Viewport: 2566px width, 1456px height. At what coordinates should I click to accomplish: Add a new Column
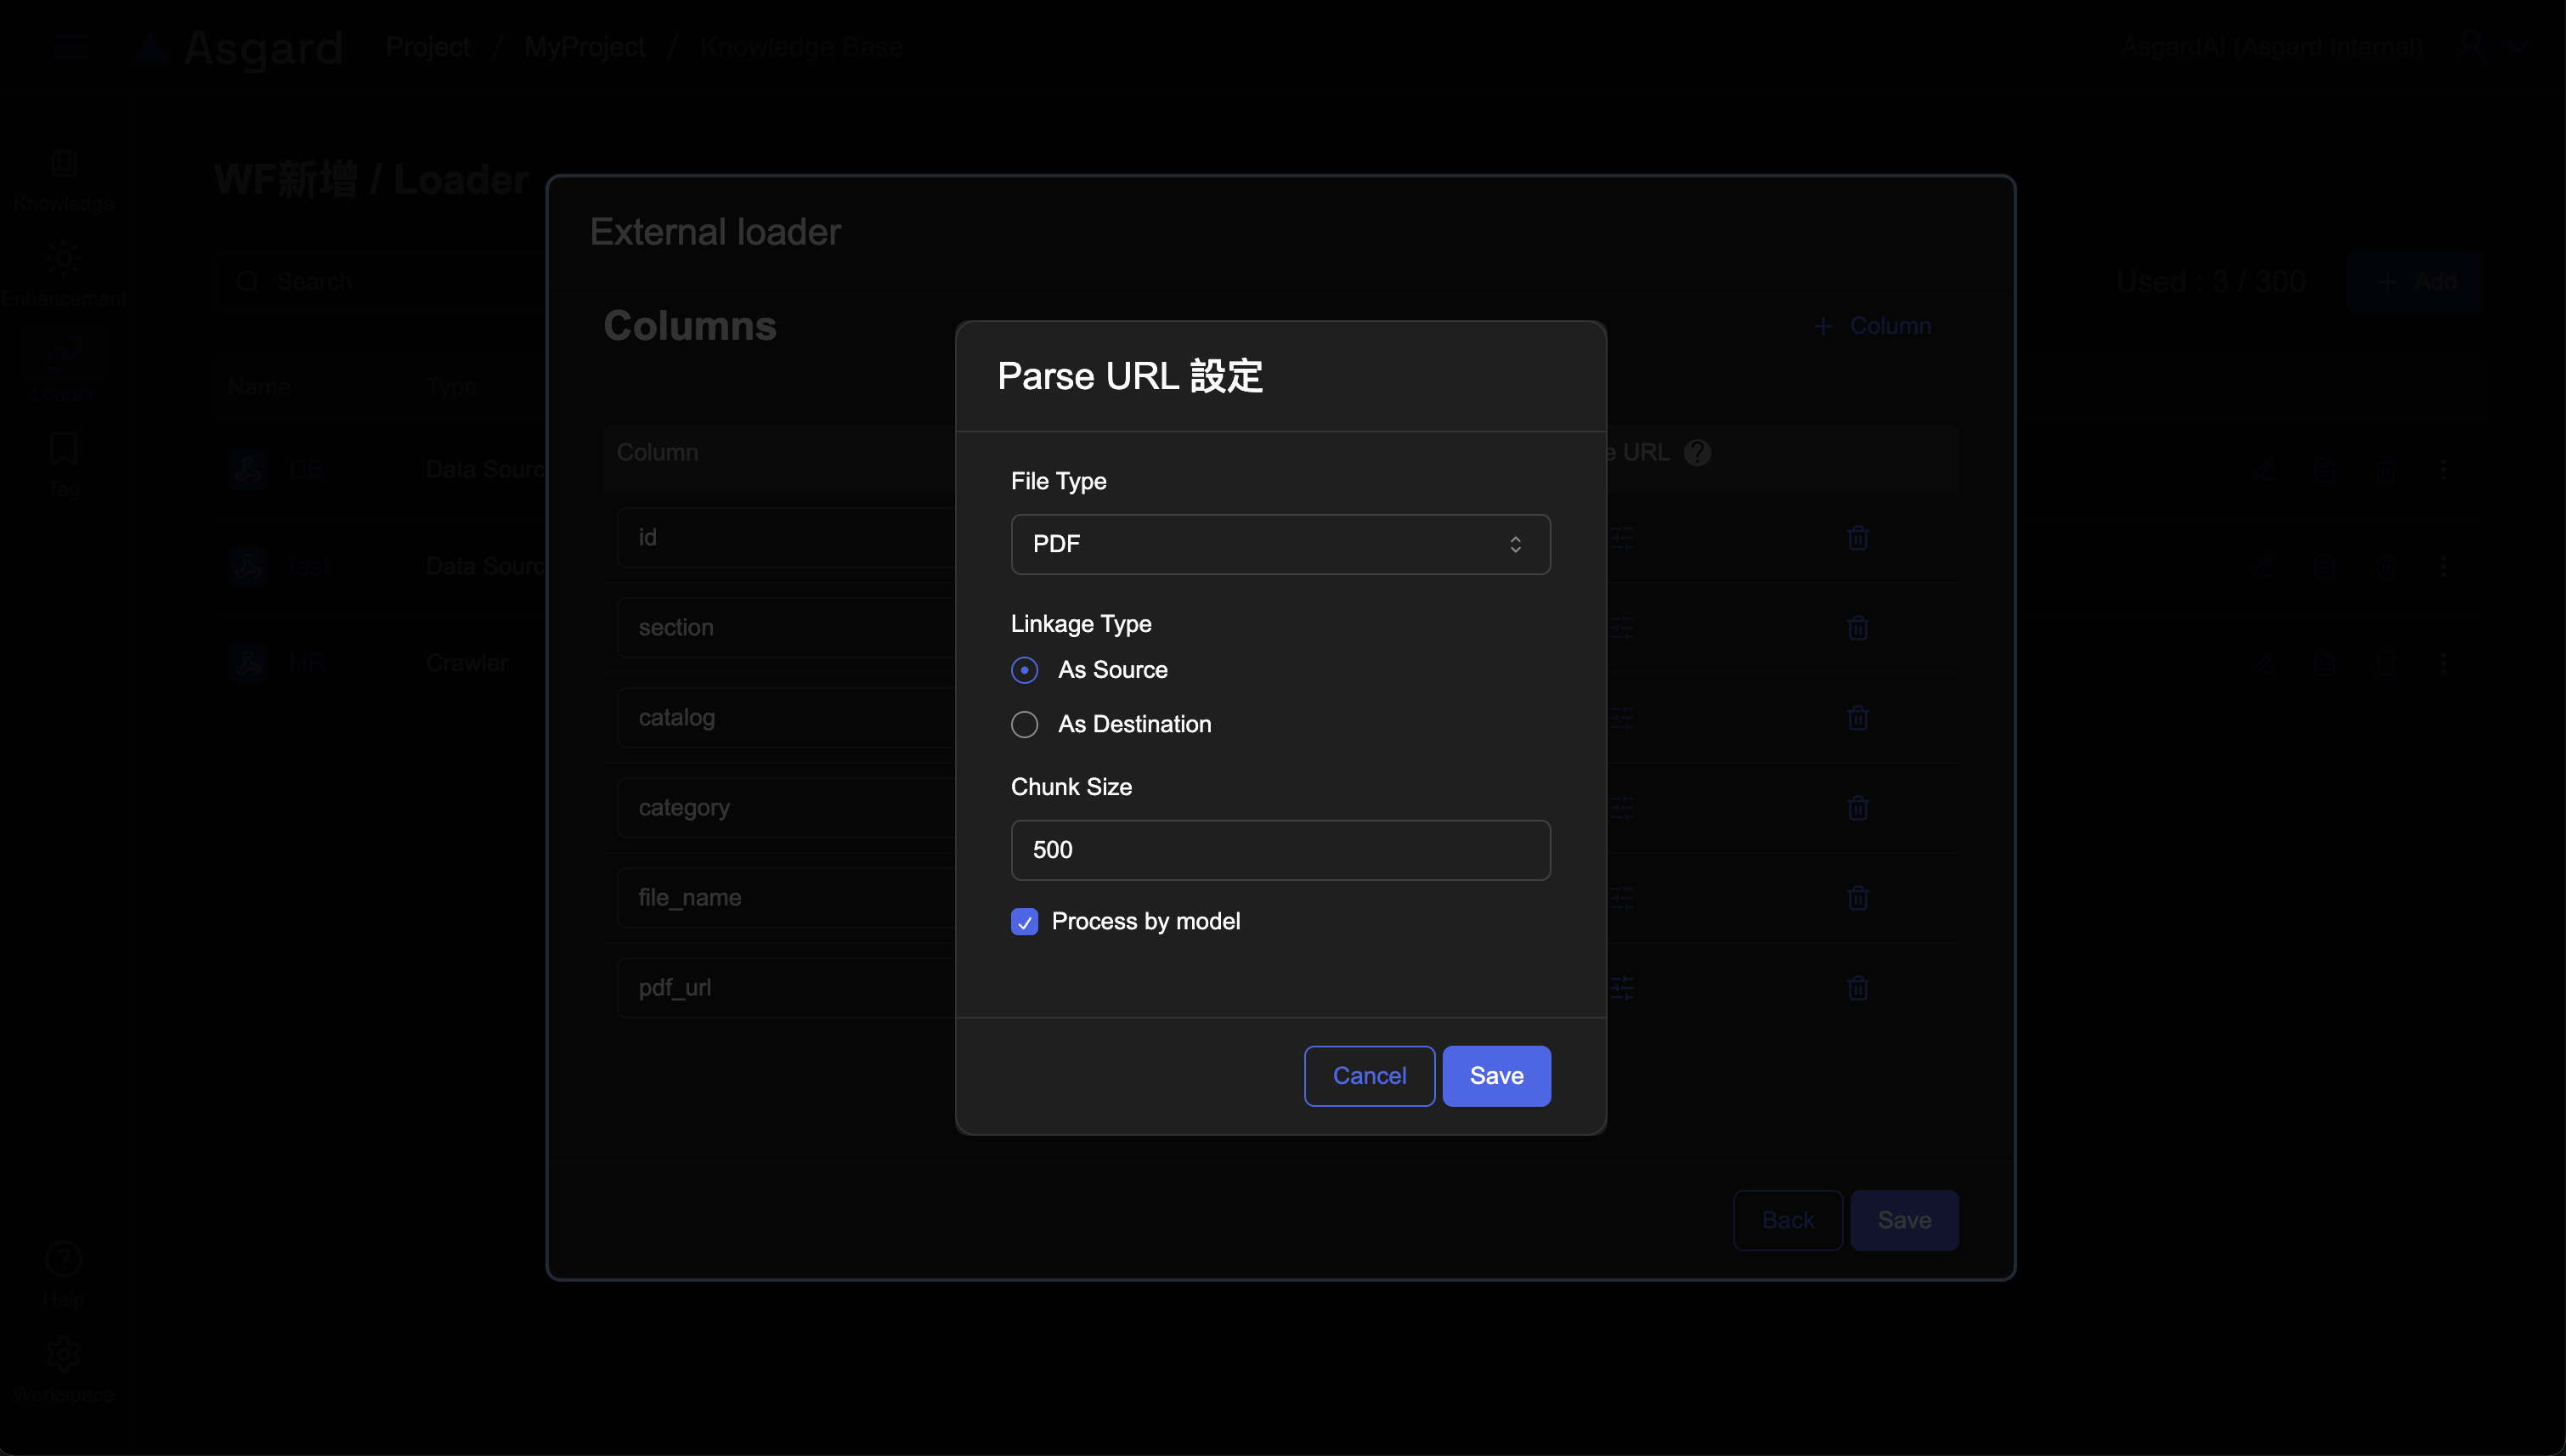click(x=1872, y=326)
